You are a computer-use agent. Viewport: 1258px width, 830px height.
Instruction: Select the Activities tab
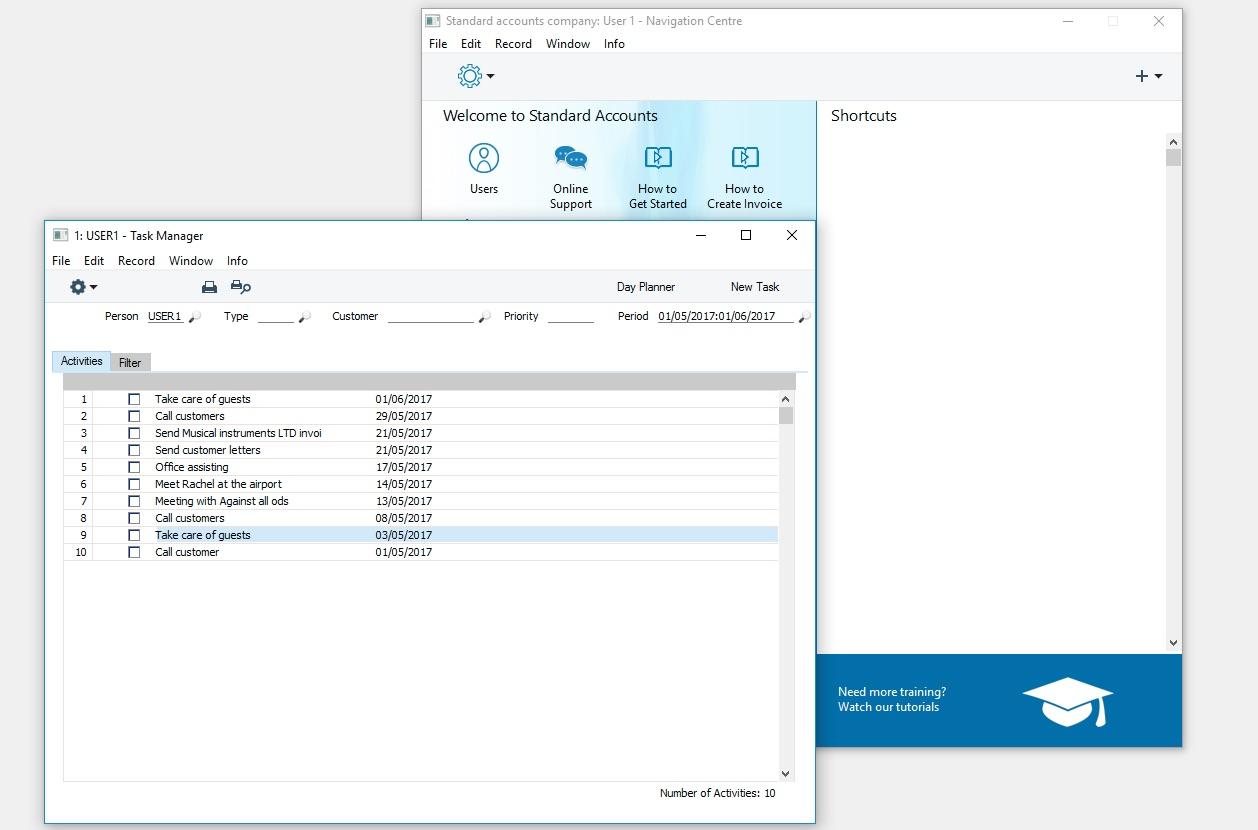click(x=82, y=361)
